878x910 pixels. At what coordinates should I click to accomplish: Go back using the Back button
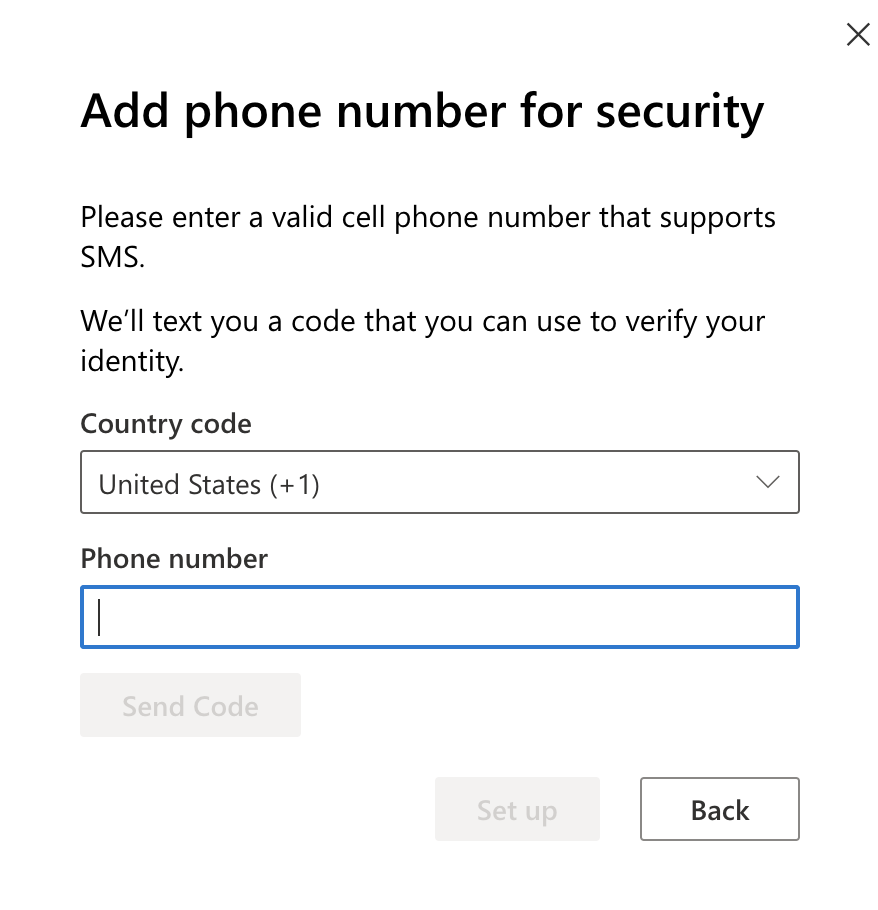click(719, 809)
